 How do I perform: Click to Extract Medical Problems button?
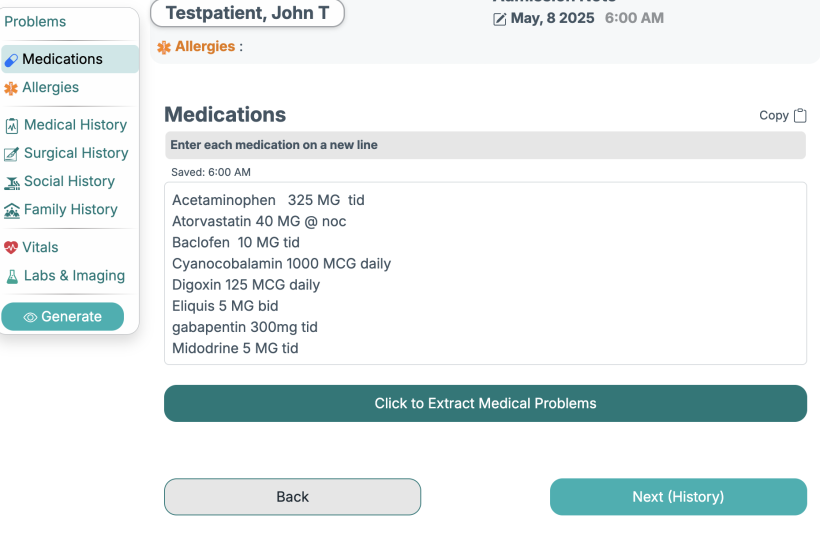pos(485,404)
